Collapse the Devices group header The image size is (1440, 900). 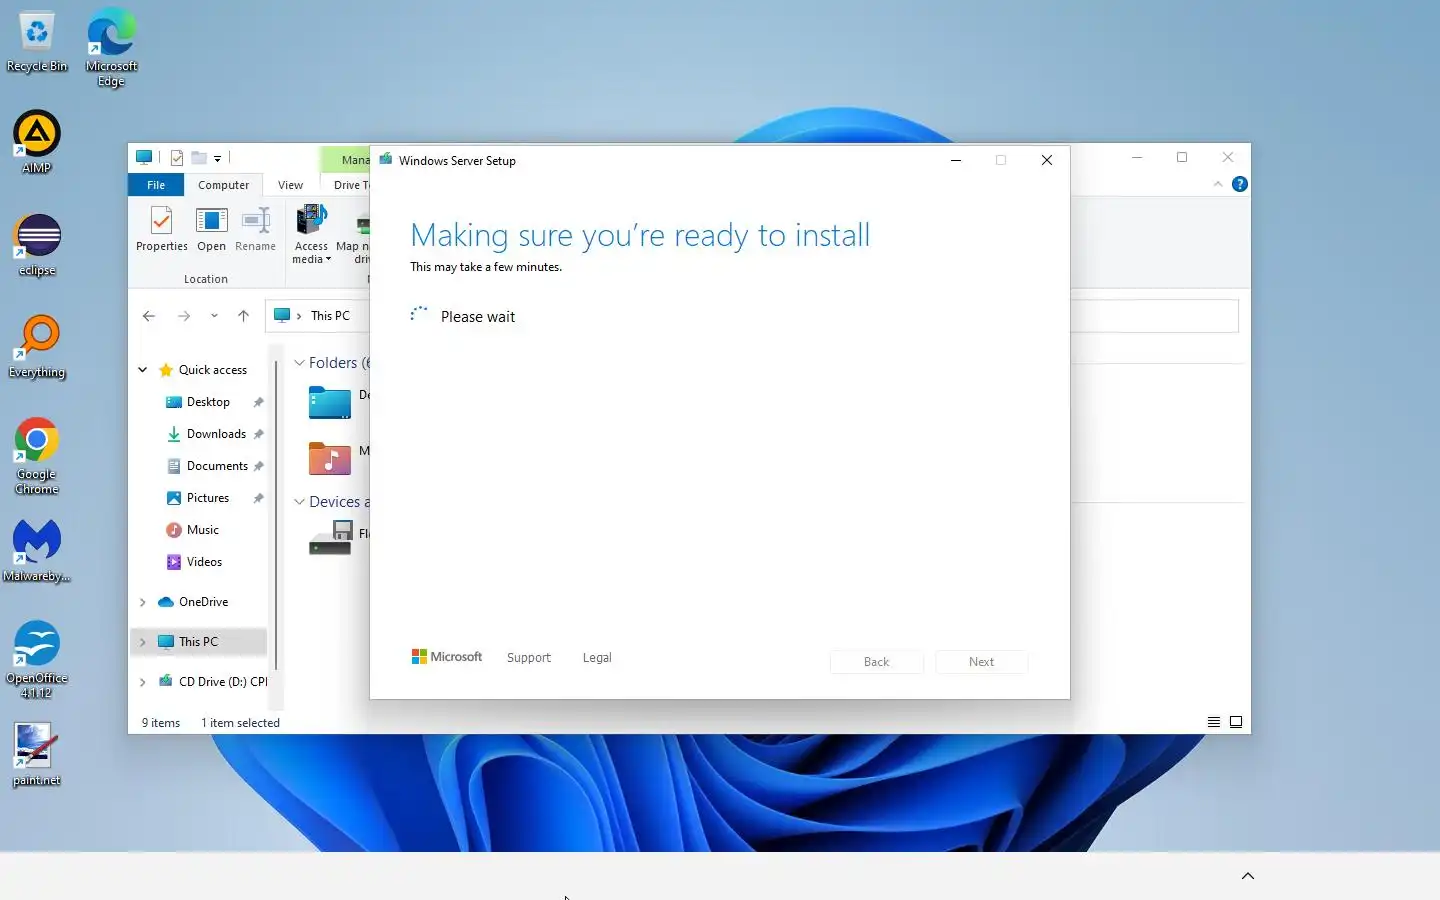click(299, 502)
